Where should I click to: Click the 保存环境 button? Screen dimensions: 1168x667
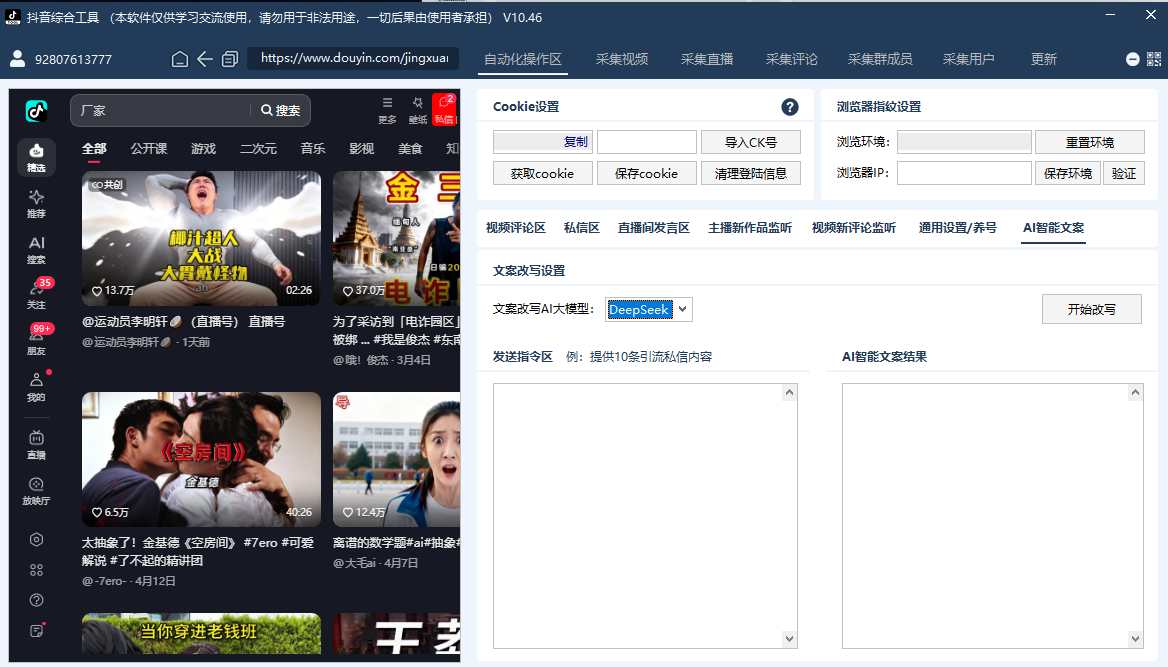[1067, 173]
